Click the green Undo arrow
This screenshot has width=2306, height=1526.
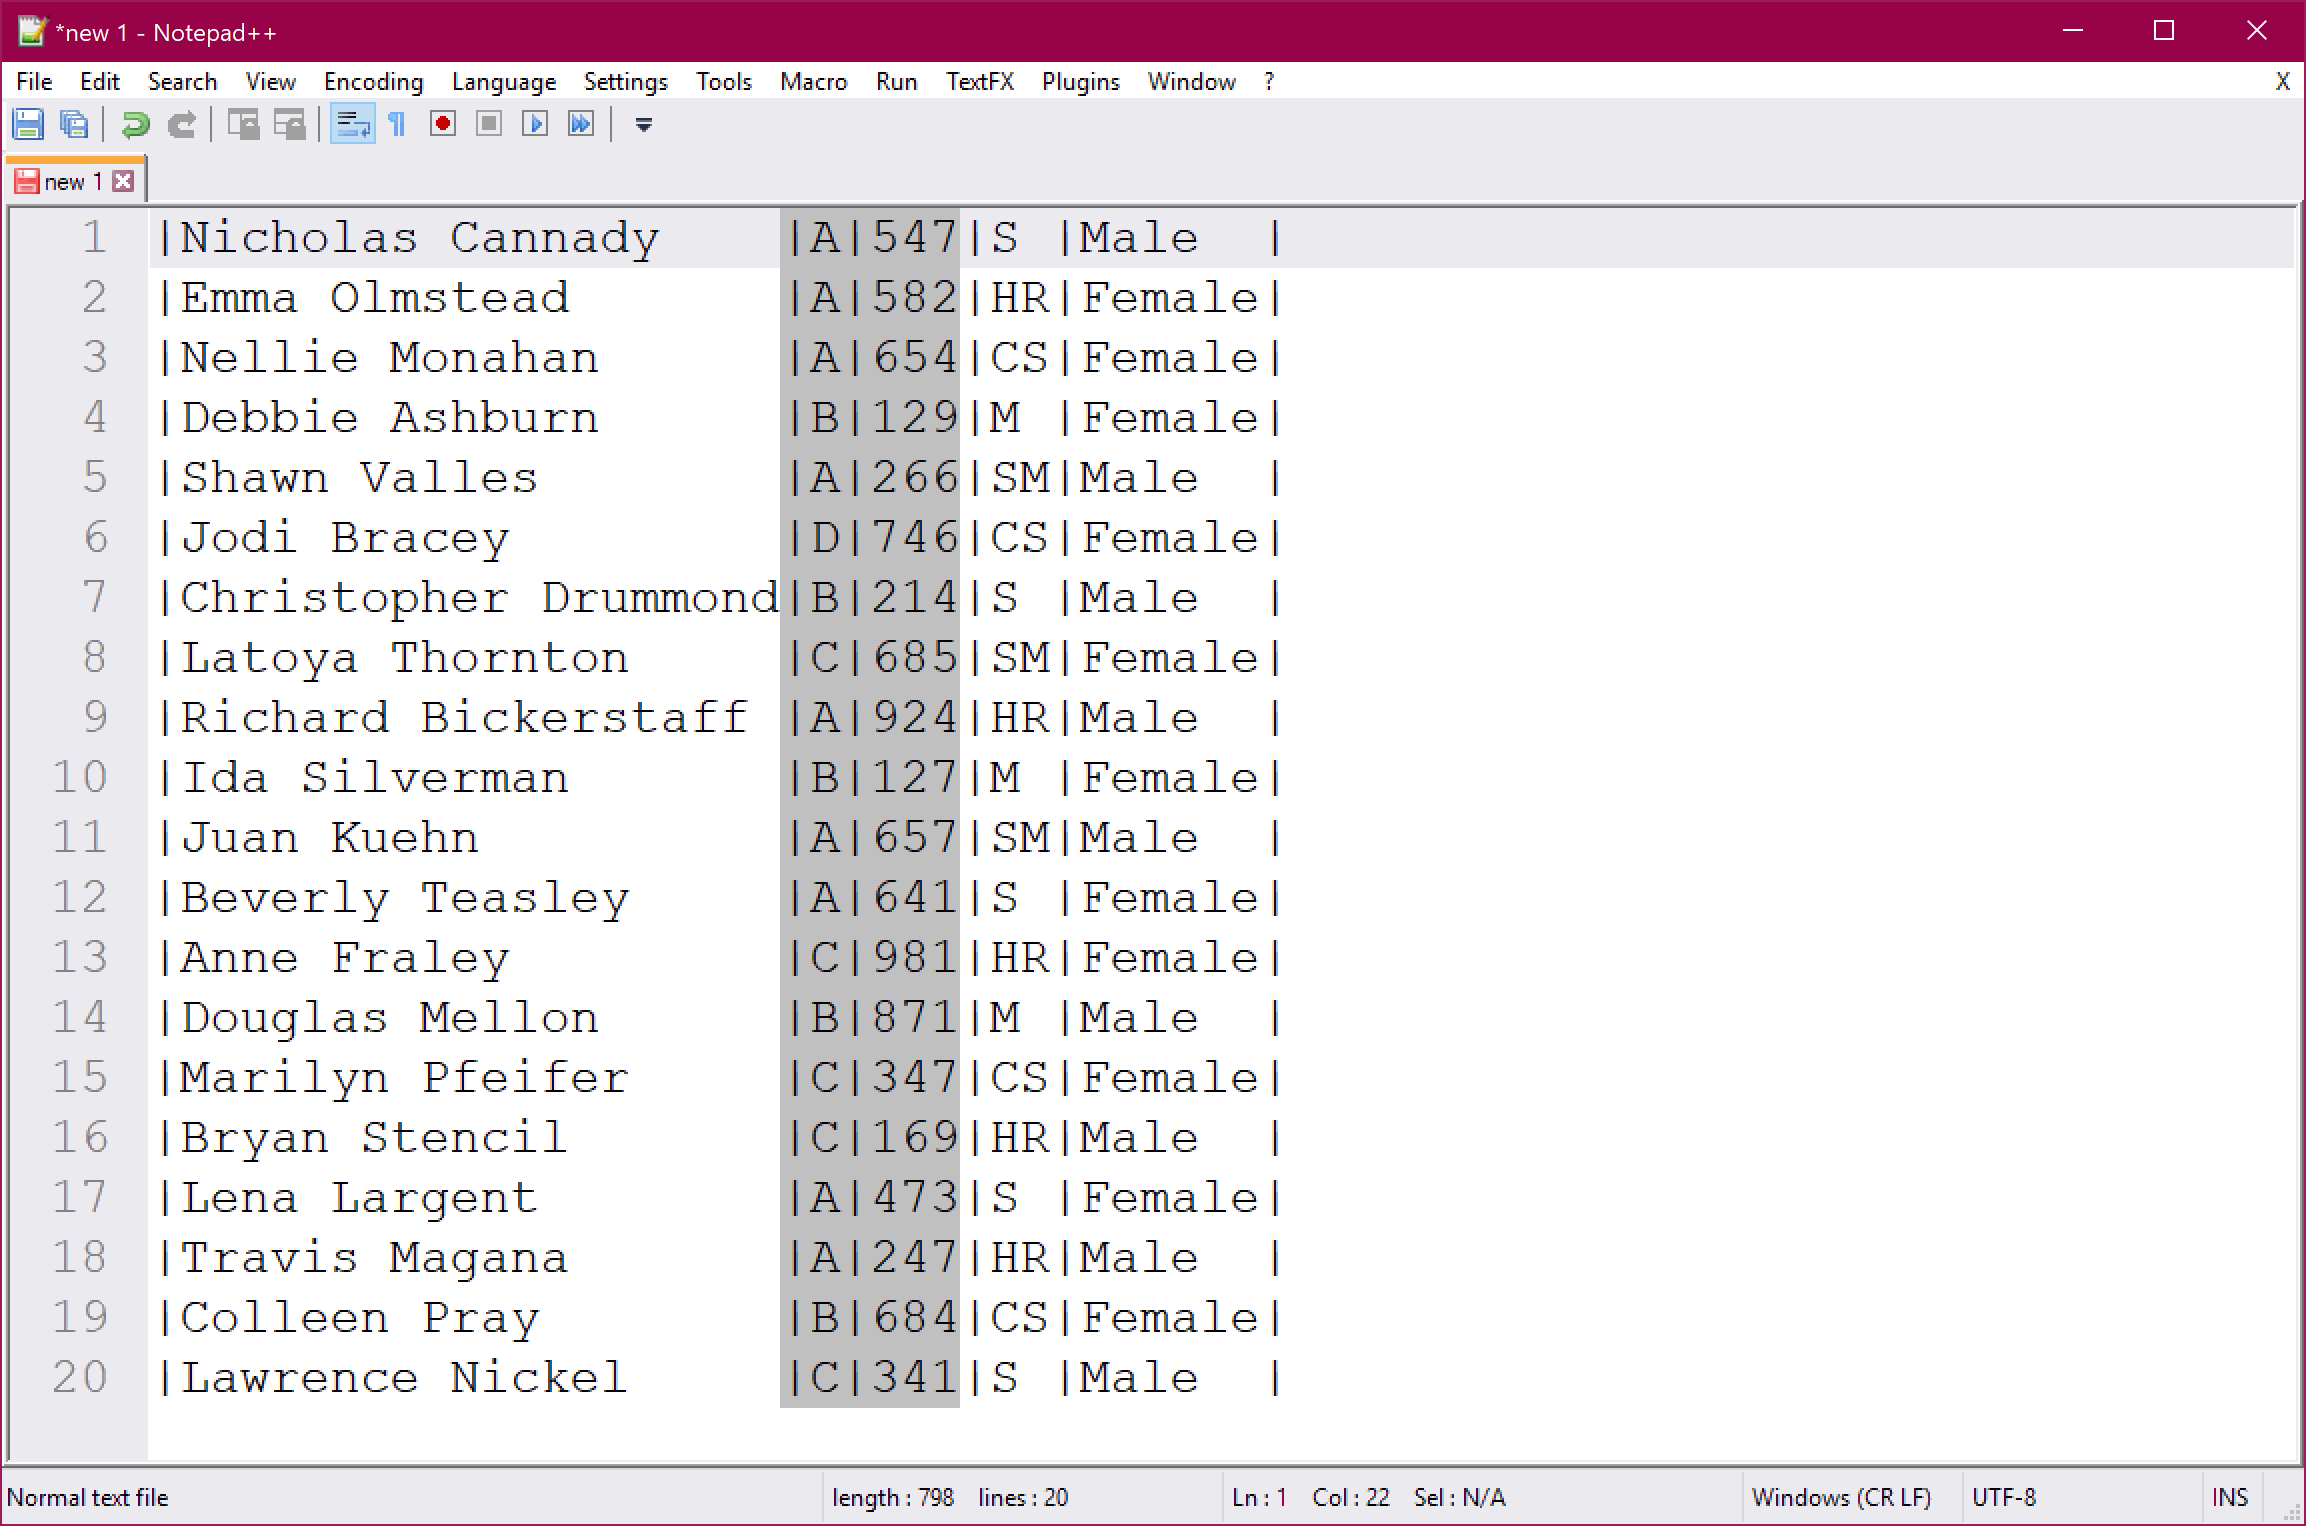point(135,124)
